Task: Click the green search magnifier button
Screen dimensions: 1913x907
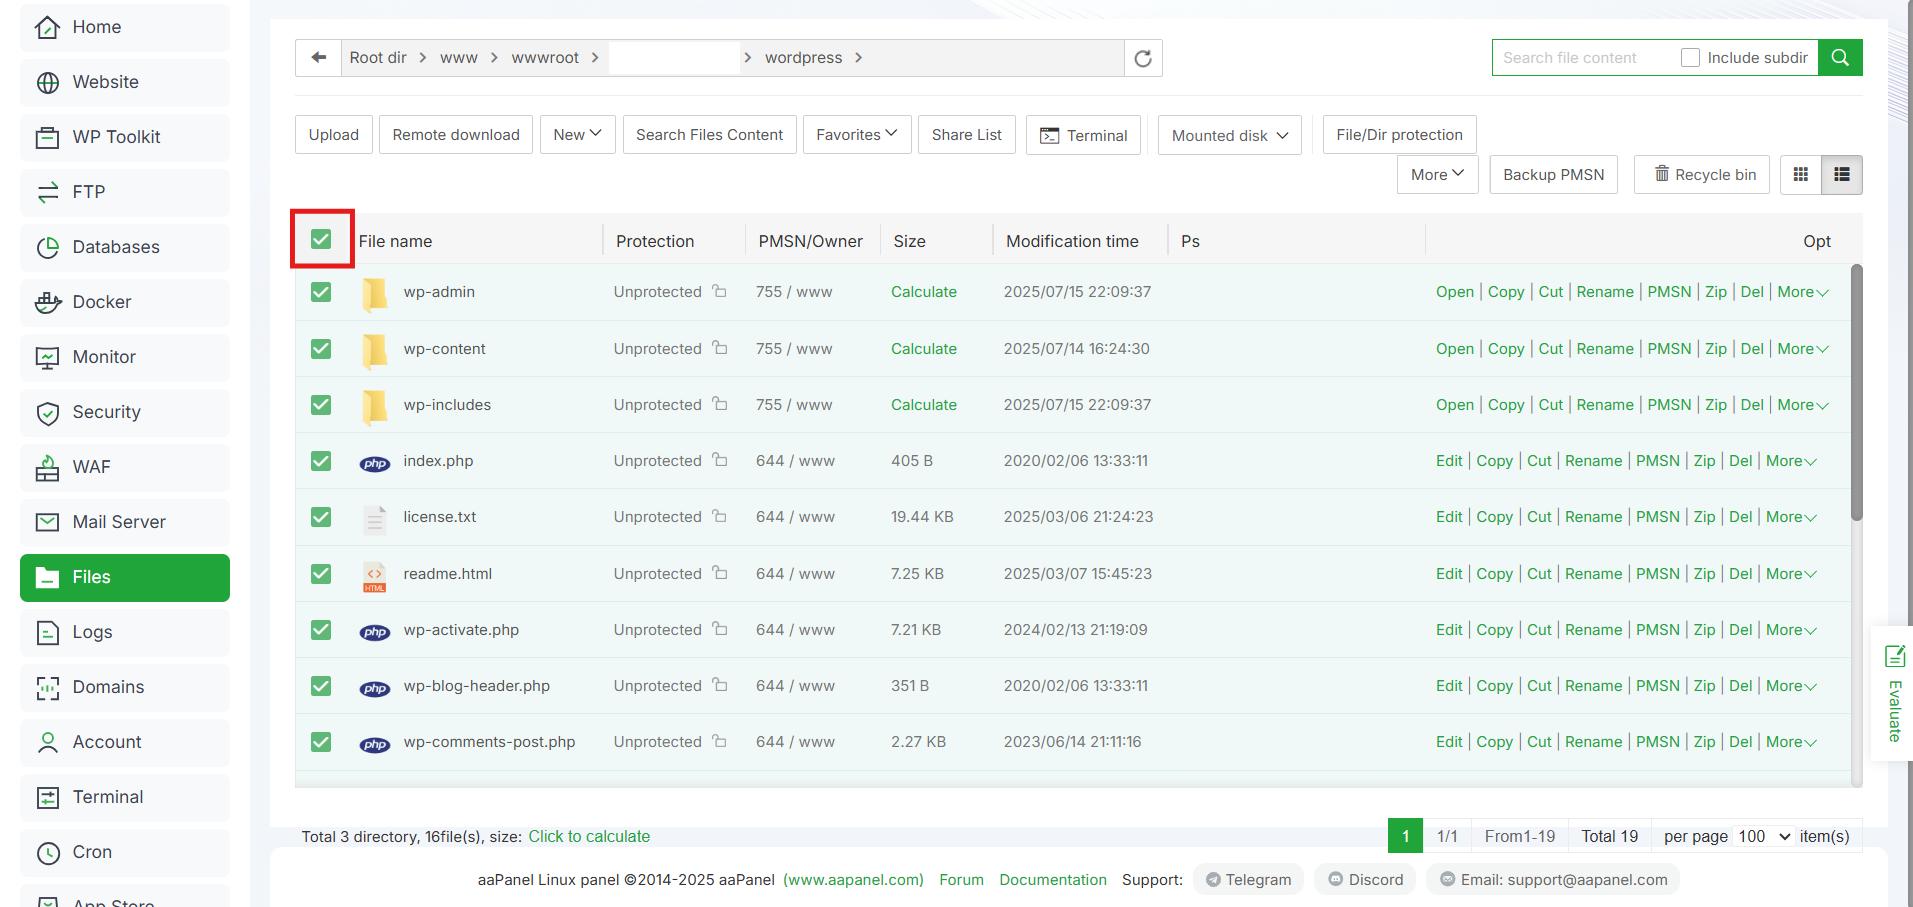Action: (1840, 58)
